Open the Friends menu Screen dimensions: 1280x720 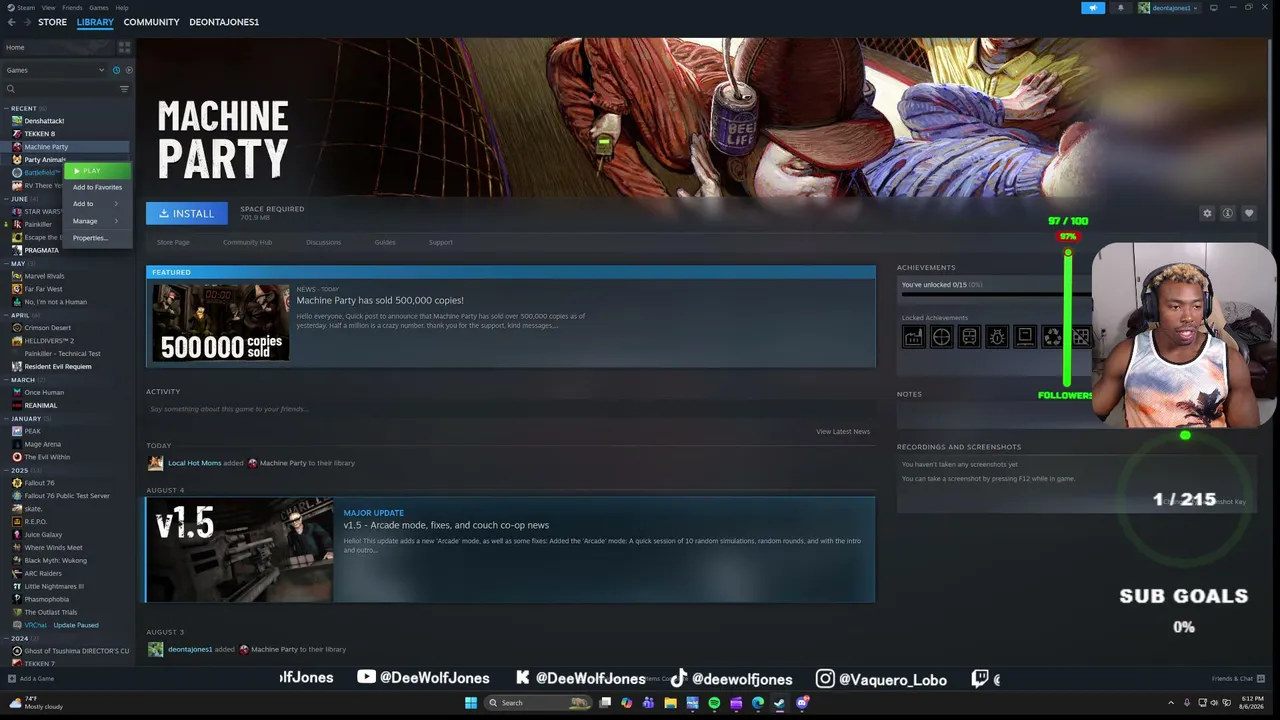72,7
